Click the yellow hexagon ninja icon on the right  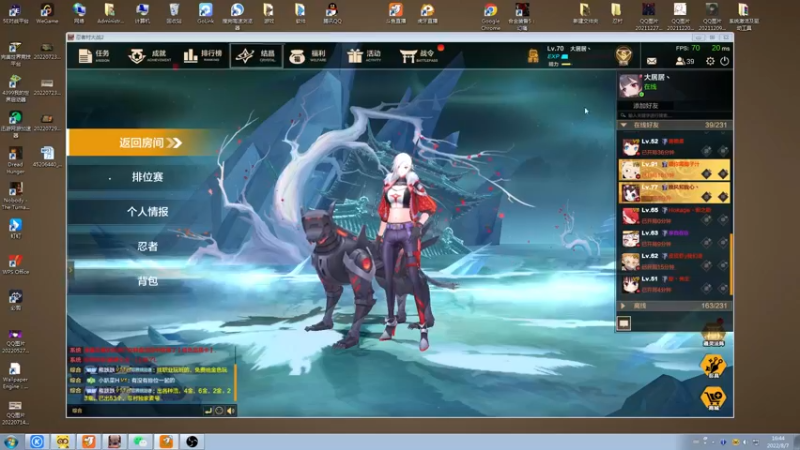(x=713, y=366)
